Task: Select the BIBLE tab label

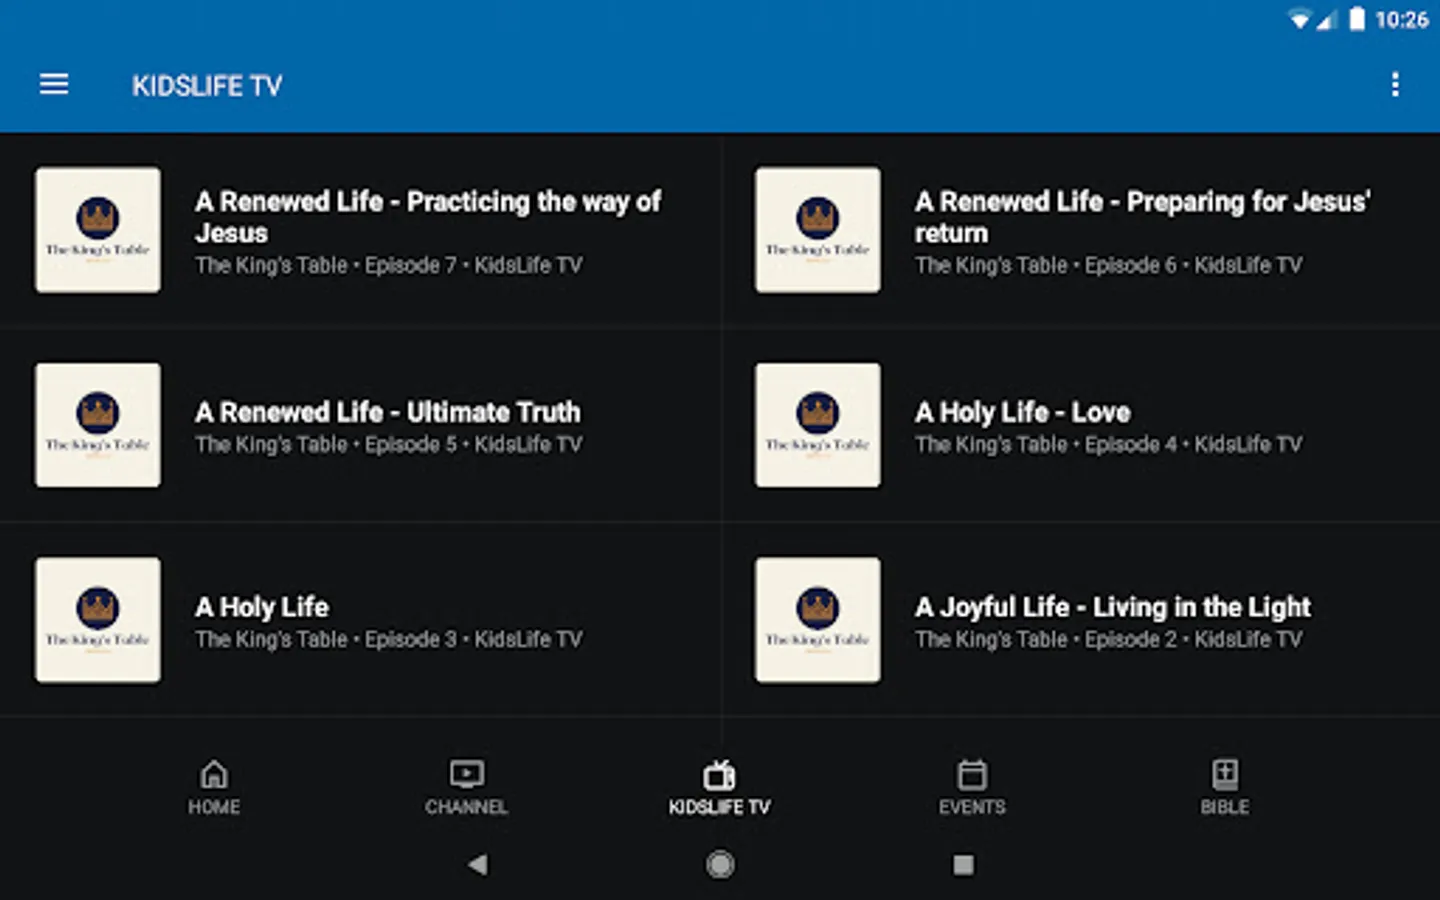Action: point(1225,807)
